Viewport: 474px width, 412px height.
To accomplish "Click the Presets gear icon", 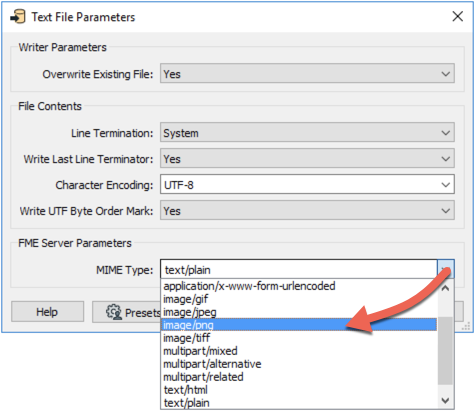I will click(x=114, y=312).
